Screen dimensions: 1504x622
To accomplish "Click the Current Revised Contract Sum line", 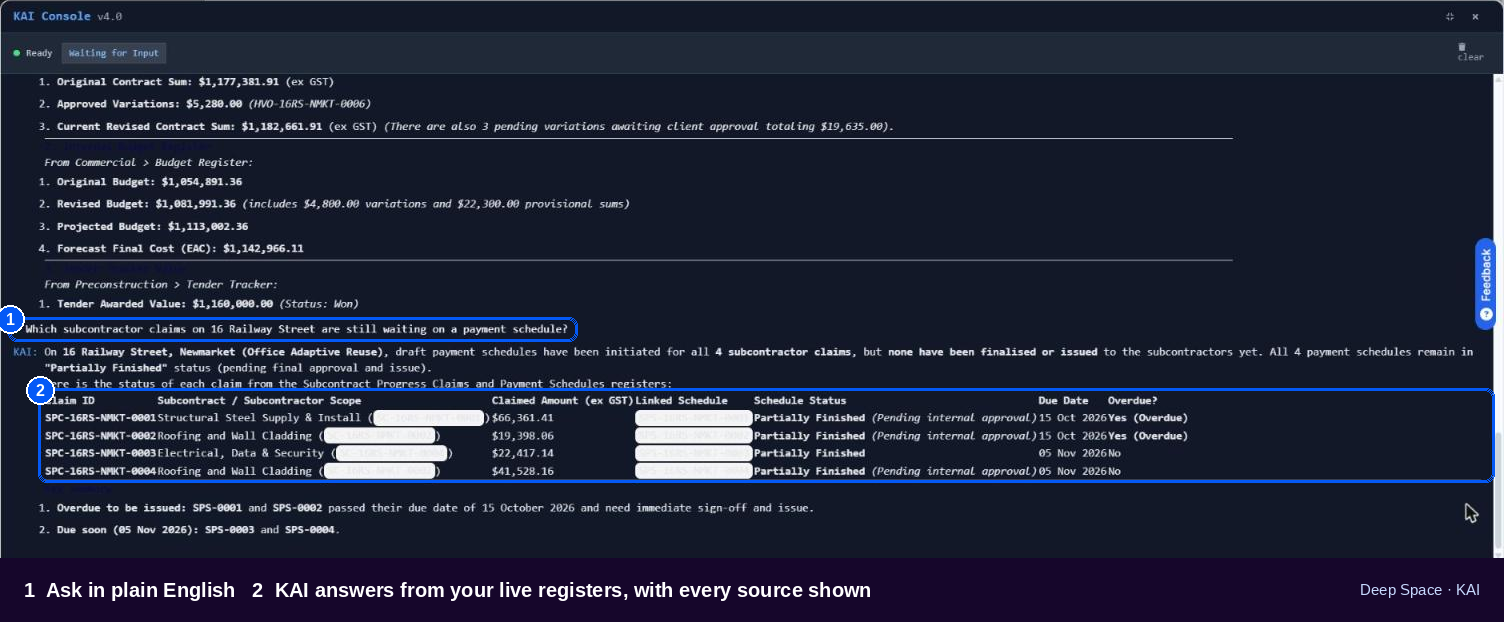I will (x=466, y=127).
